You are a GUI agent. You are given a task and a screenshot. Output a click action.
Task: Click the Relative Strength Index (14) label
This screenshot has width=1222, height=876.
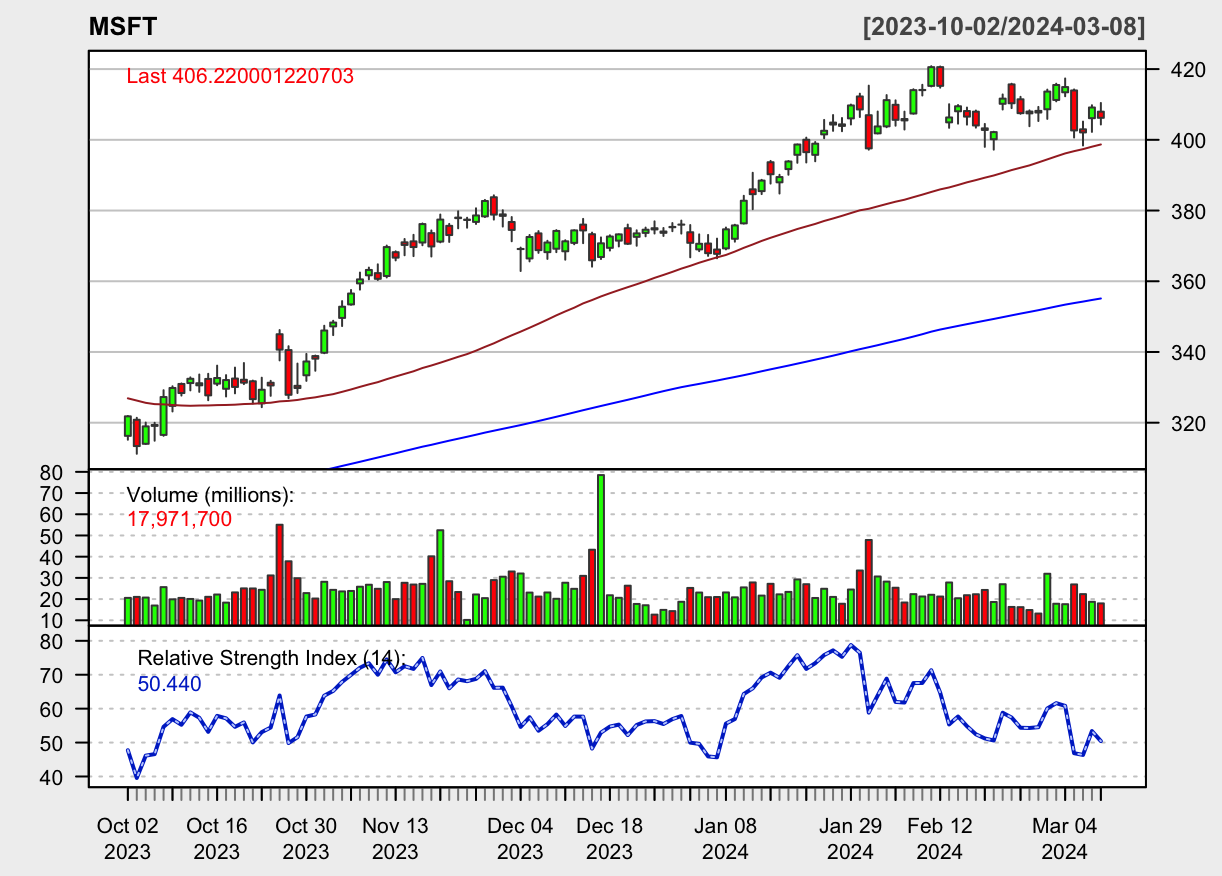[272, 658]
